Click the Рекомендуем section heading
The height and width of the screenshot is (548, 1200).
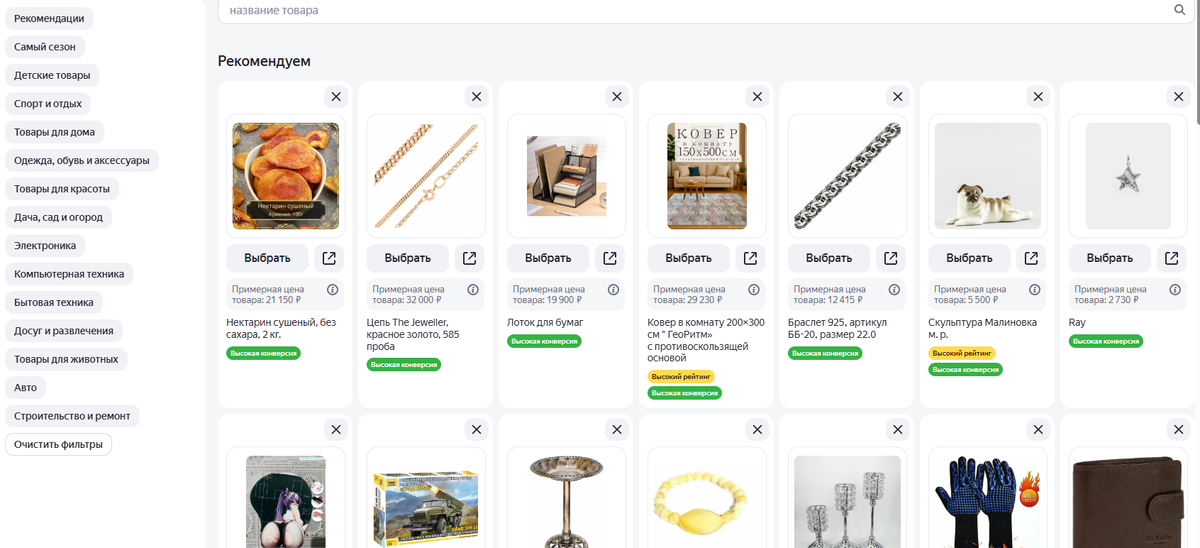click(264, 61)
